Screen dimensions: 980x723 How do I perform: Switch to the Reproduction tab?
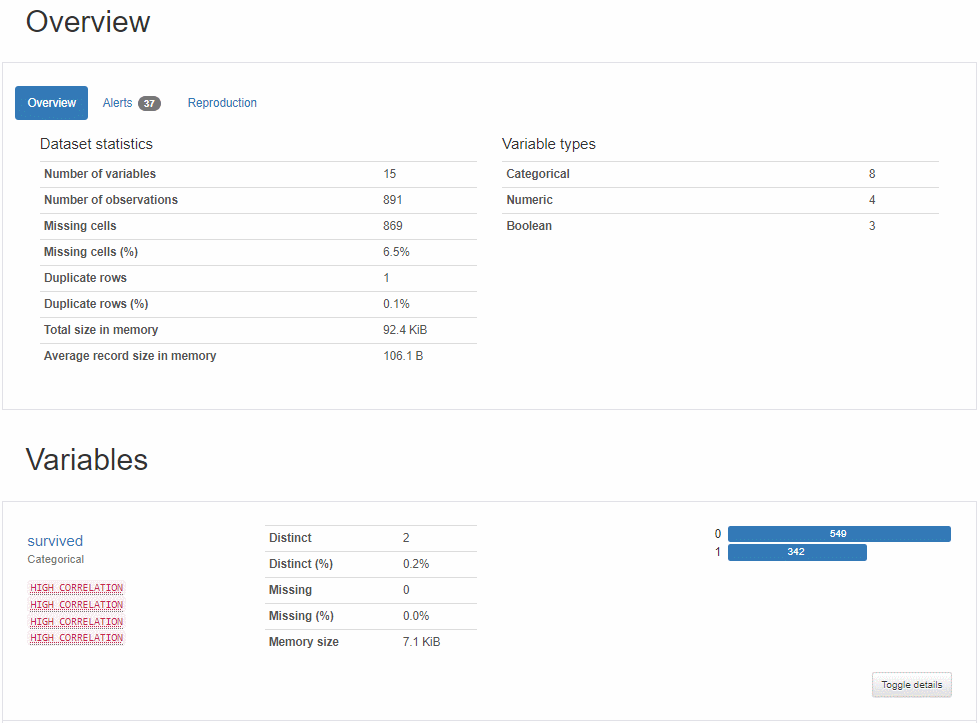(x=222, y=102)
